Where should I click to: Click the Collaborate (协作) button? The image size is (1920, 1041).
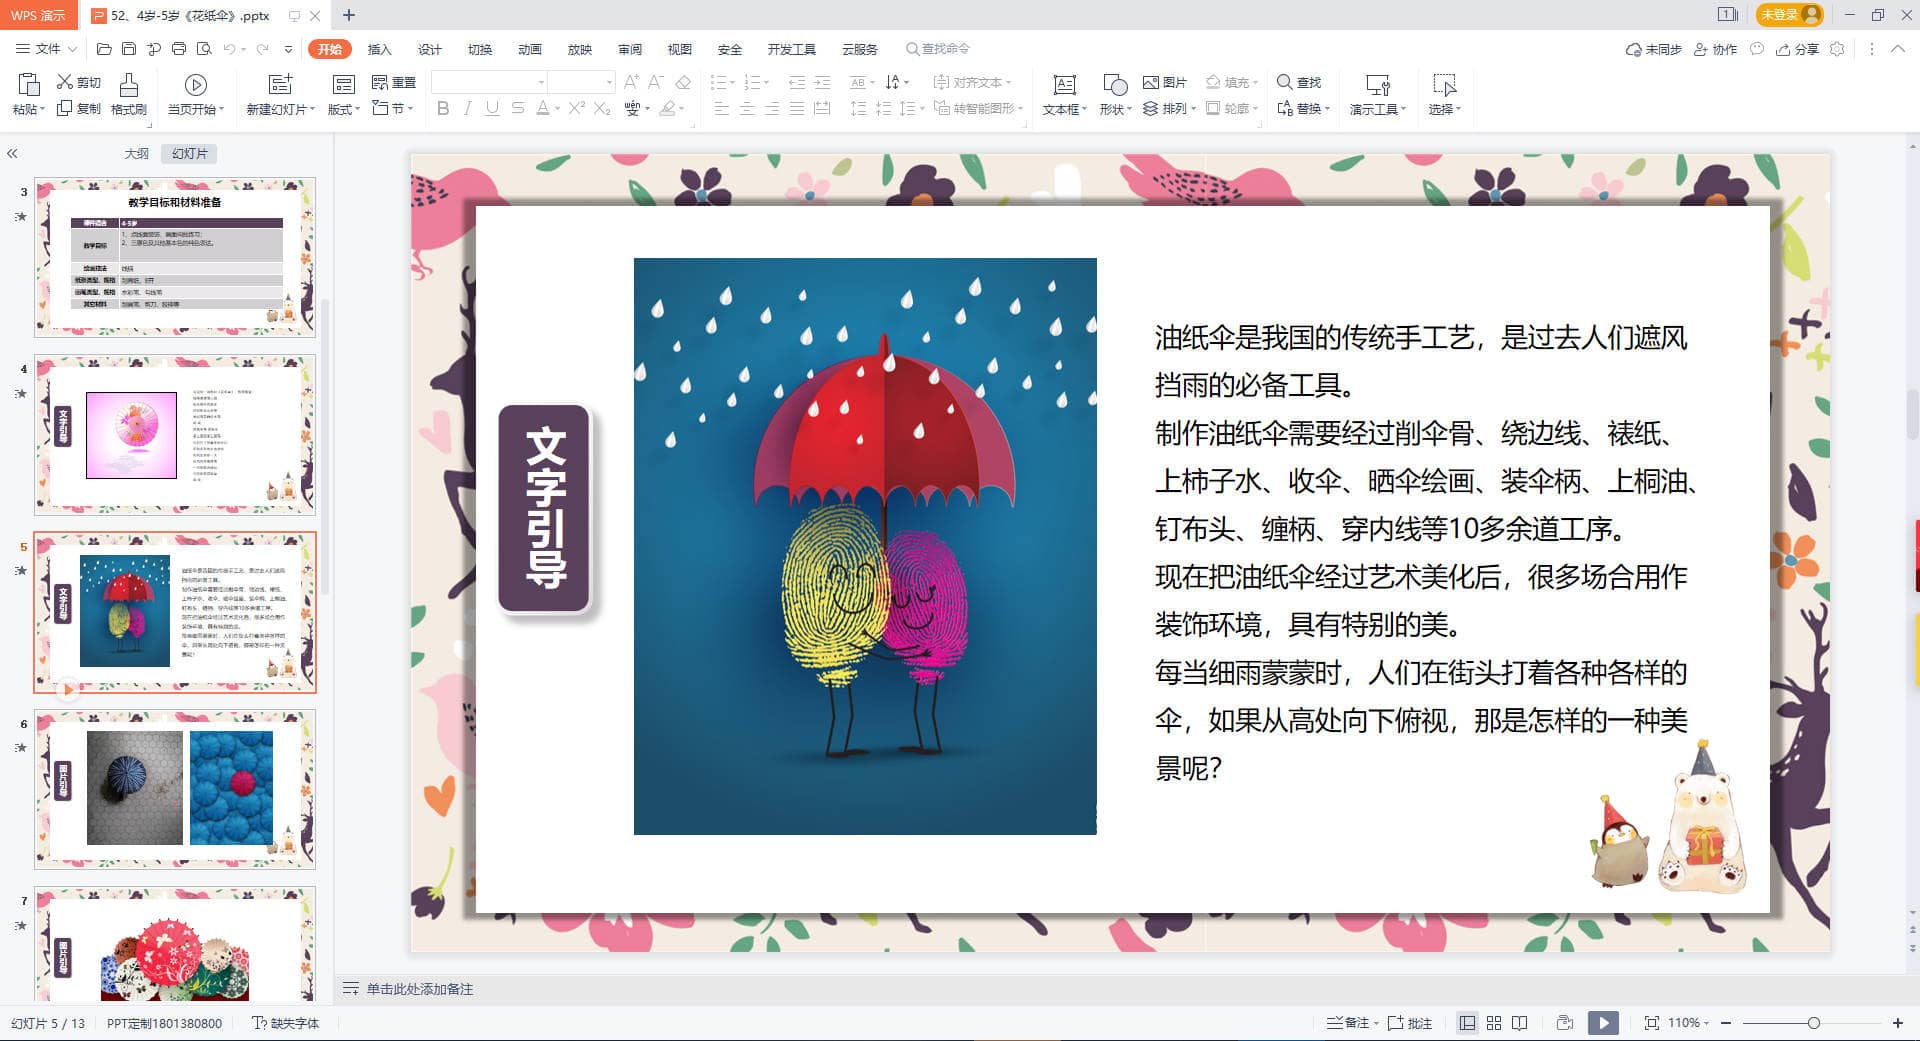pos(1715,49)
